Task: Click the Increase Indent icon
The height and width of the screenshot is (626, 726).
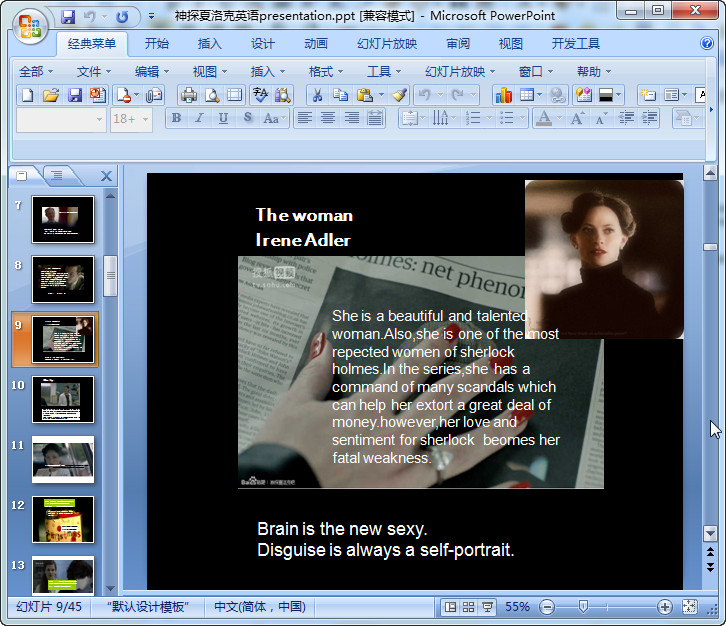Action: point(650,119)
